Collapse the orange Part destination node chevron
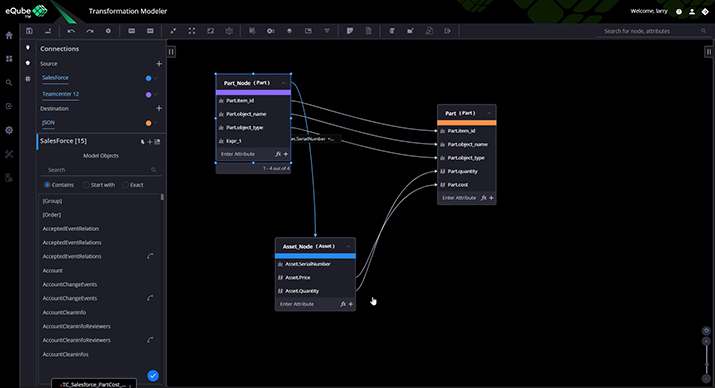 [488, 113]
